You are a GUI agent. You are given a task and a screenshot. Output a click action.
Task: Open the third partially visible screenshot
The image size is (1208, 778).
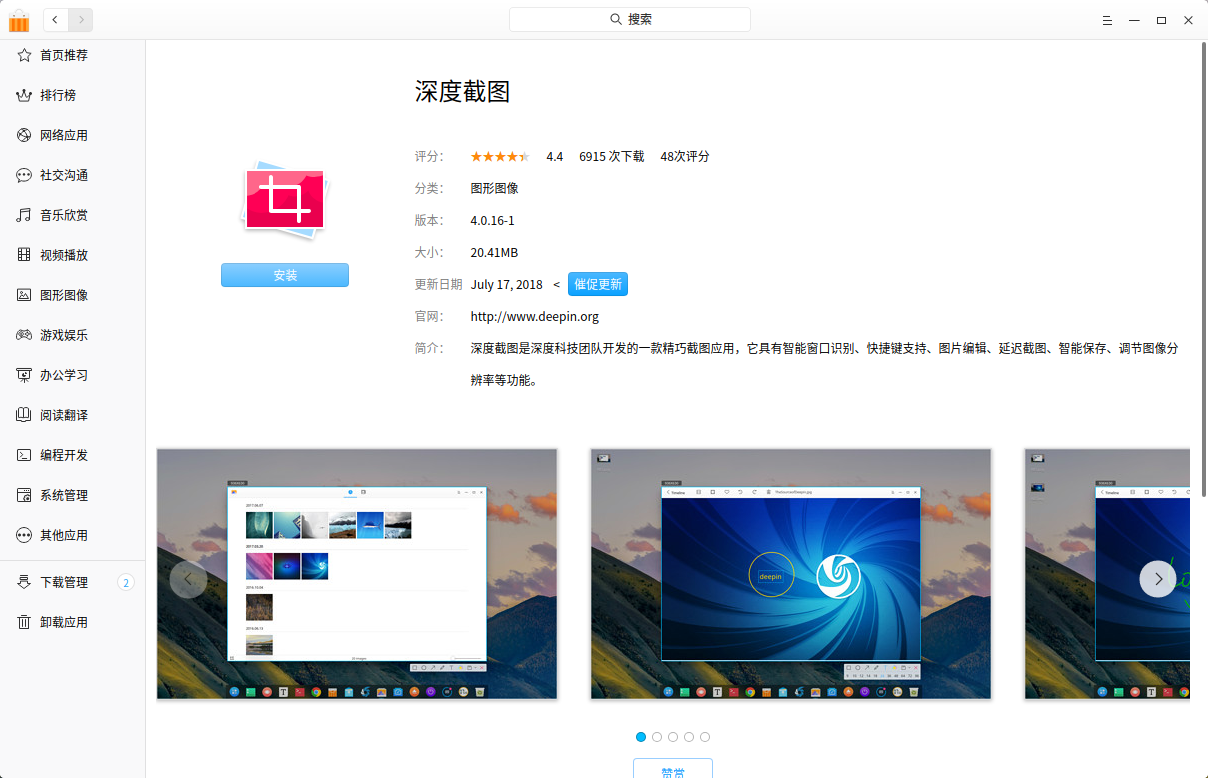tap(1108, 574)
